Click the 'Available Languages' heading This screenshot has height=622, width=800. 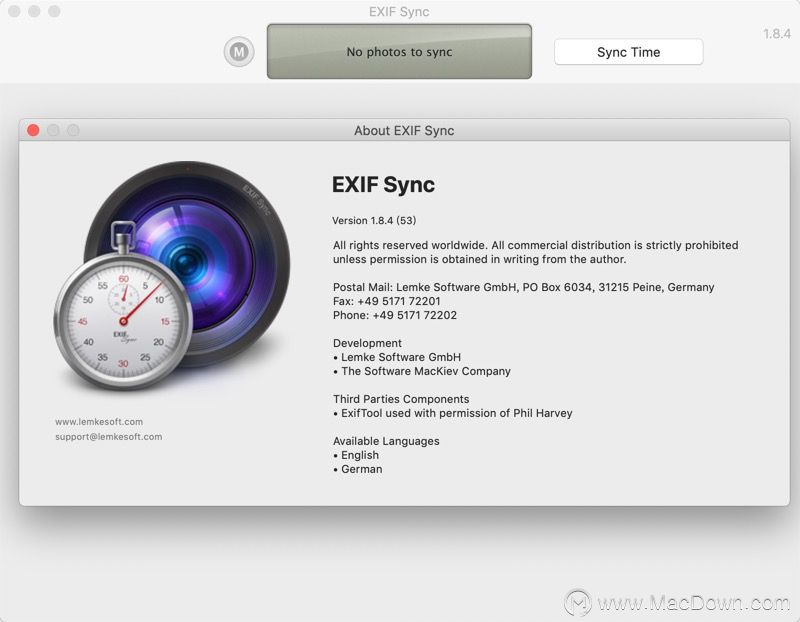click(386, 441)
